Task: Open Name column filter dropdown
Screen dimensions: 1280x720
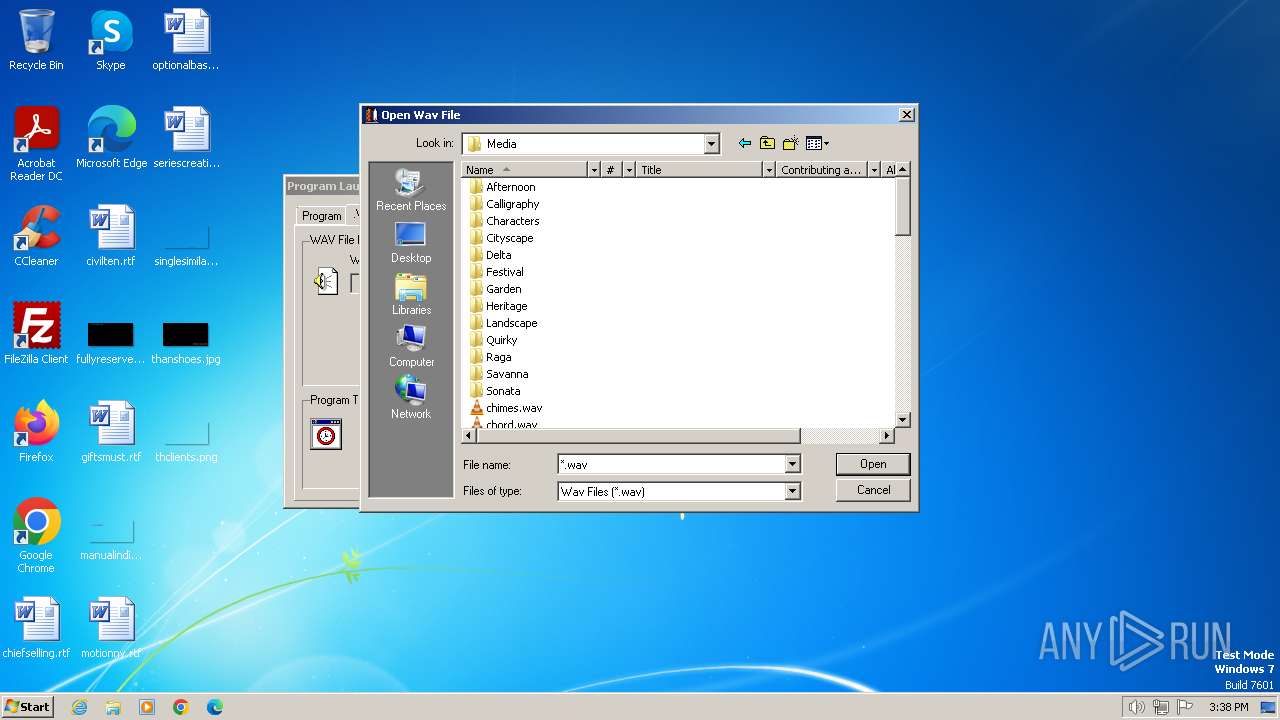Action: coord(594,170)
